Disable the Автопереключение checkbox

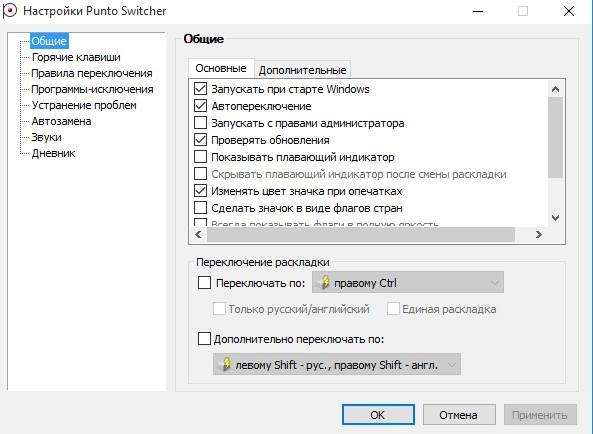click(200, 106)
